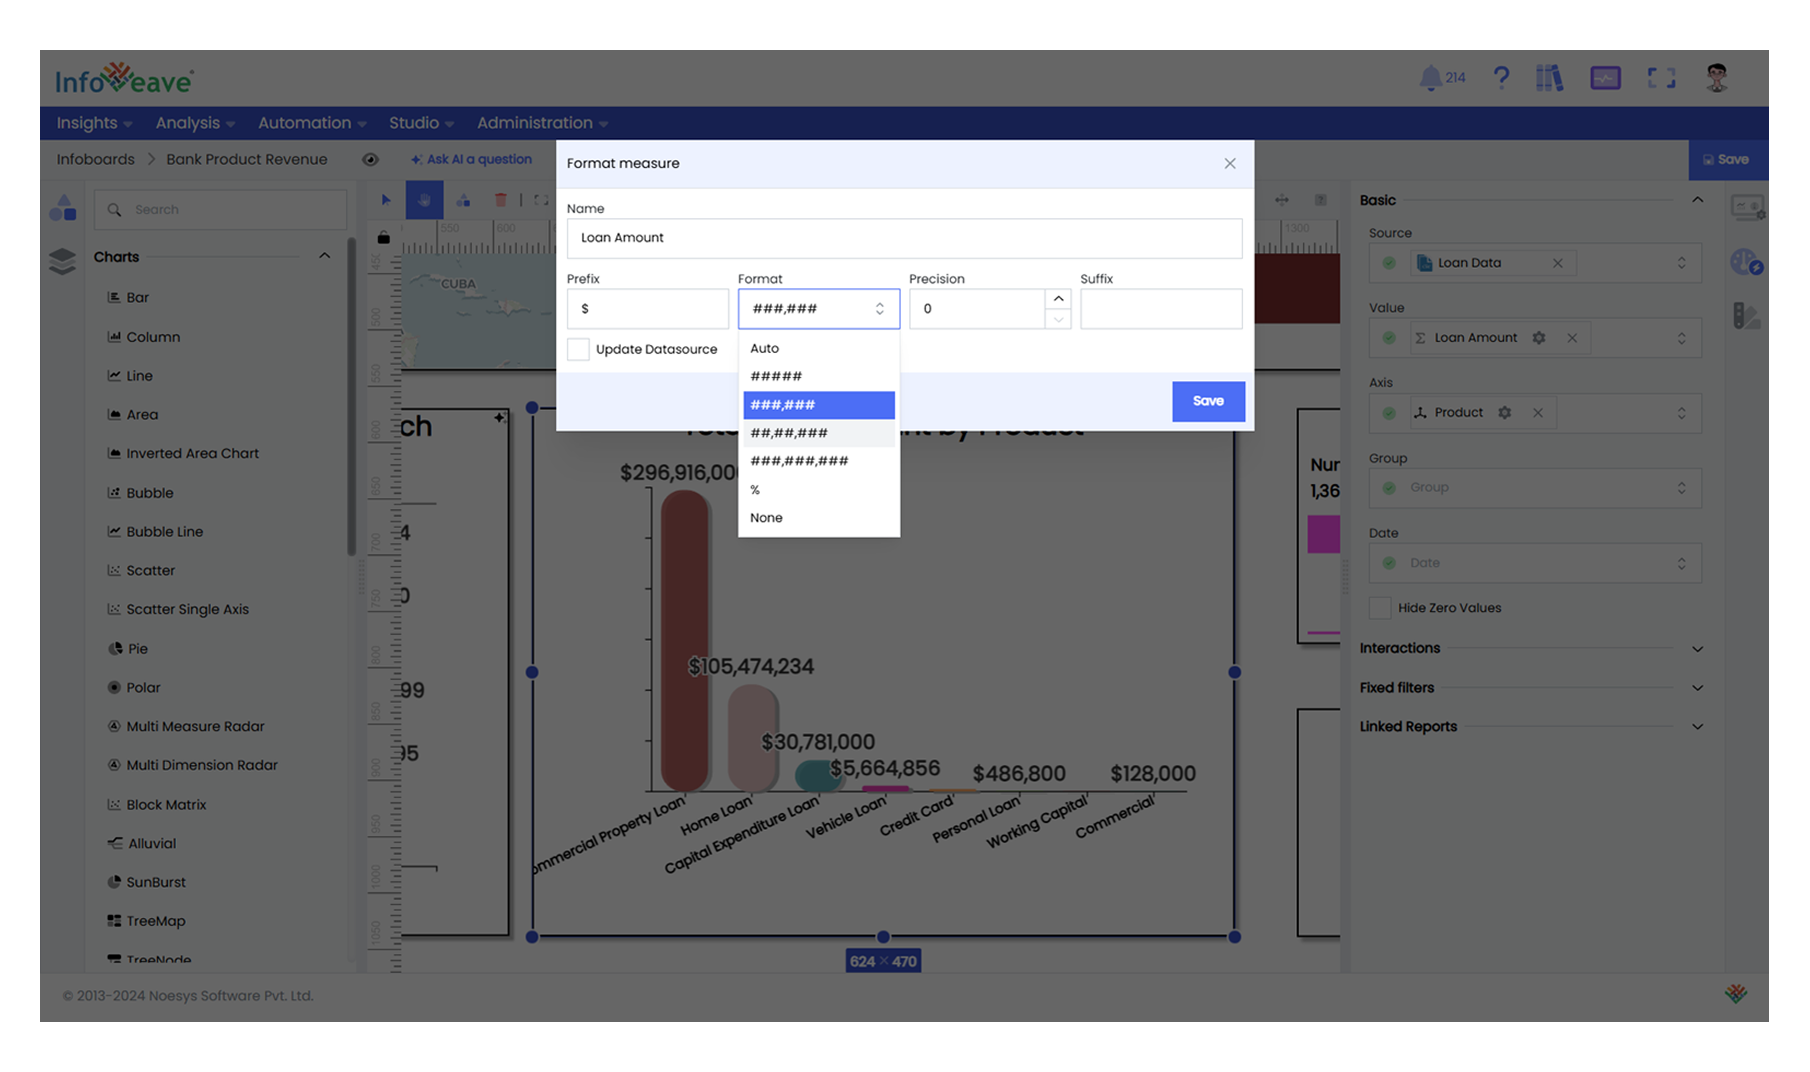Click the Ask AI a question link
The width and height of the screenshot is (1810, 1072).
coord(471,159)
